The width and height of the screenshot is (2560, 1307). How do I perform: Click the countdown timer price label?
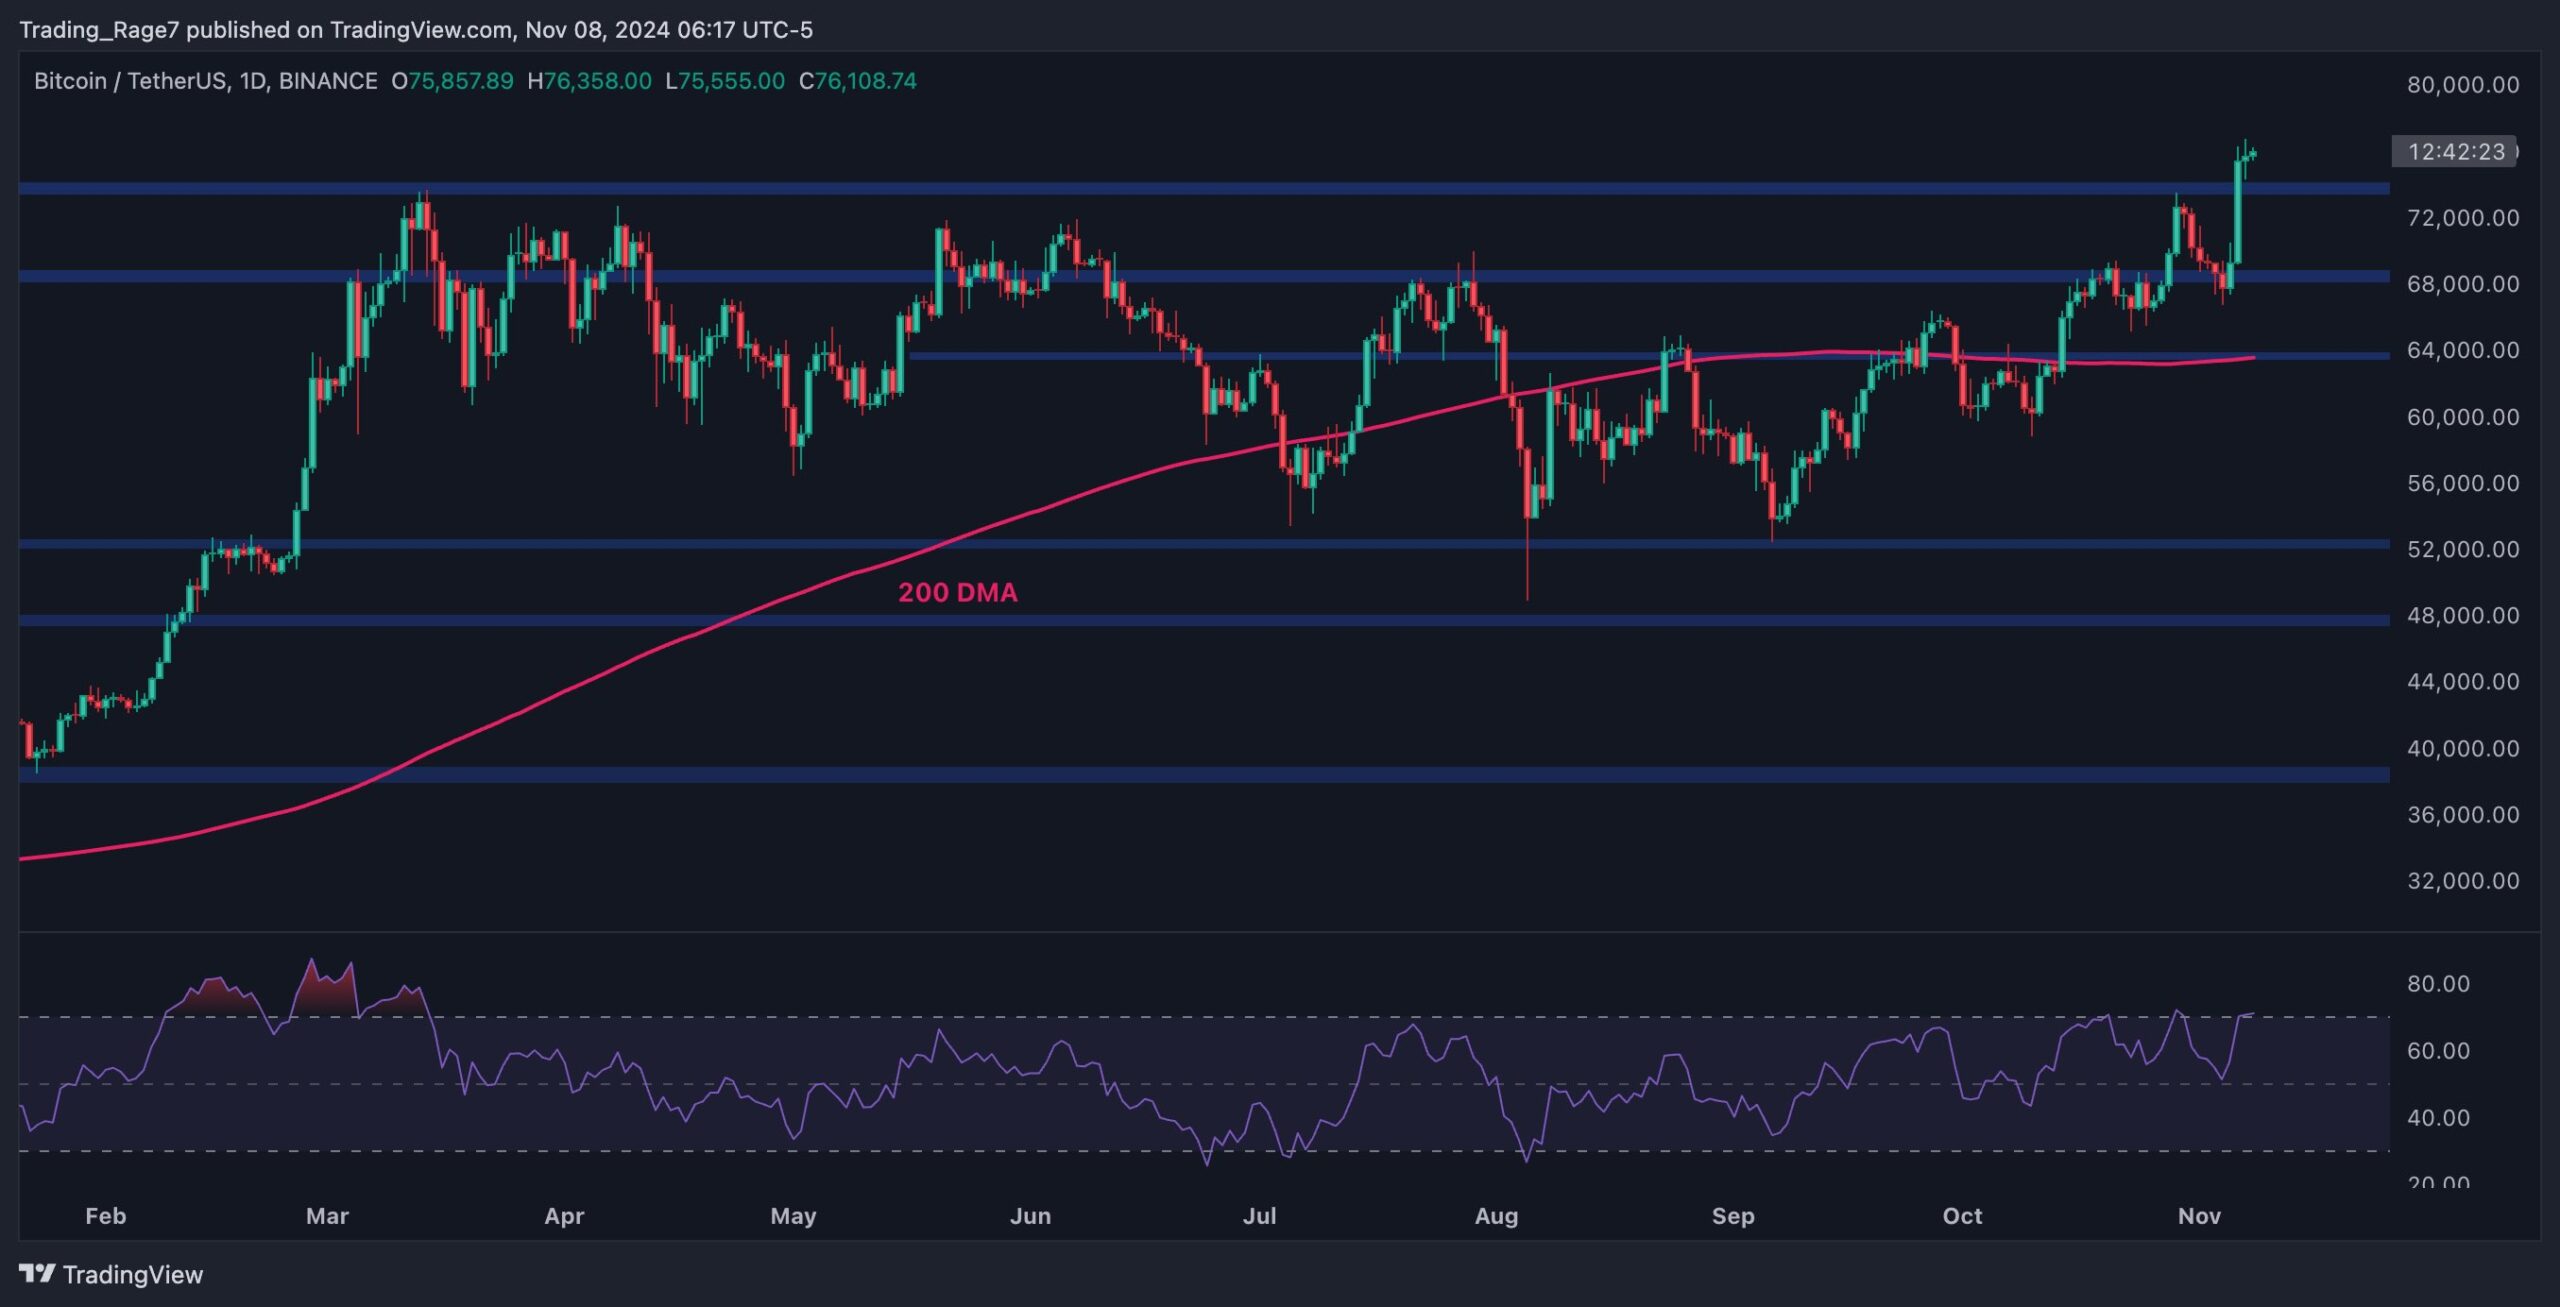2455,152
